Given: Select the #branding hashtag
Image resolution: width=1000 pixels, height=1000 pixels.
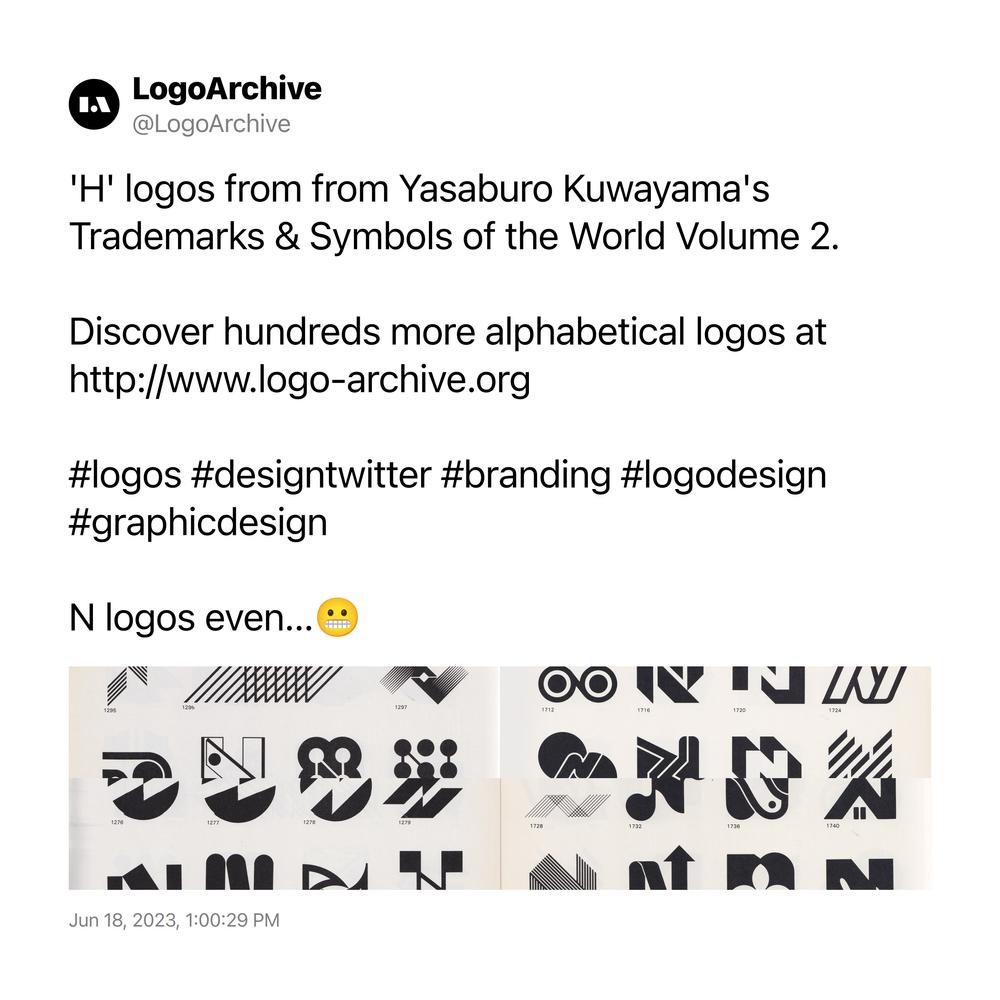Looking at the screenshot, I should (526, 475).
